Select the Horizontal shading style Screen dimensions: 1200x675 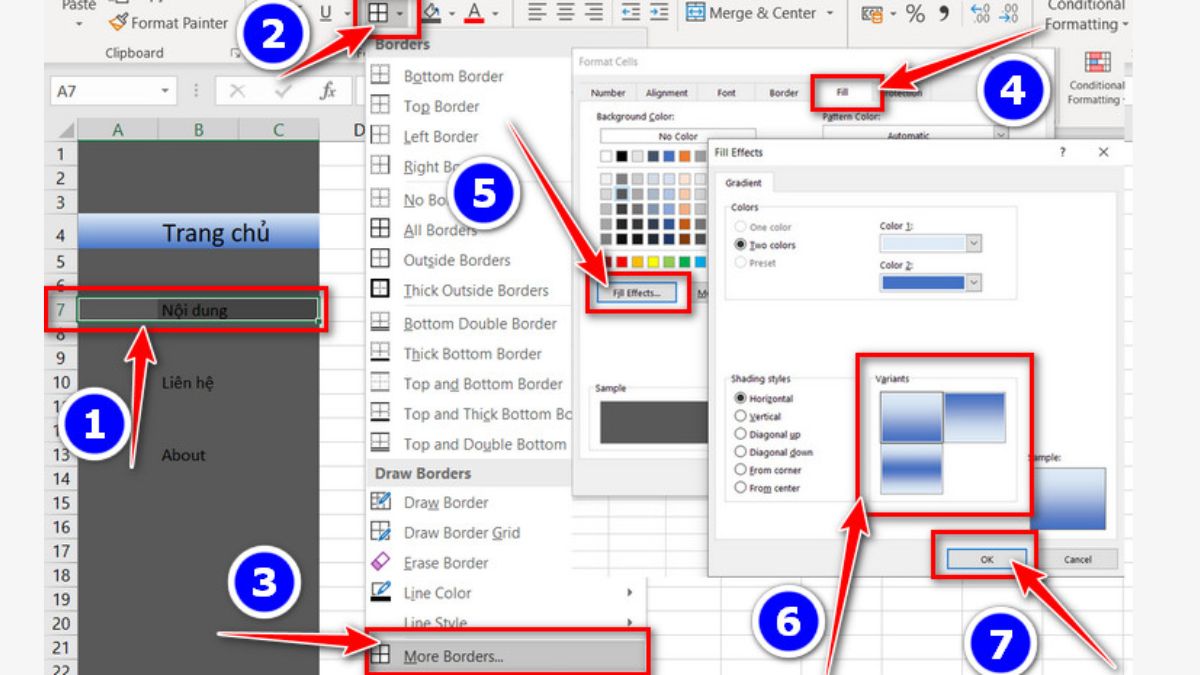[741, 398]
